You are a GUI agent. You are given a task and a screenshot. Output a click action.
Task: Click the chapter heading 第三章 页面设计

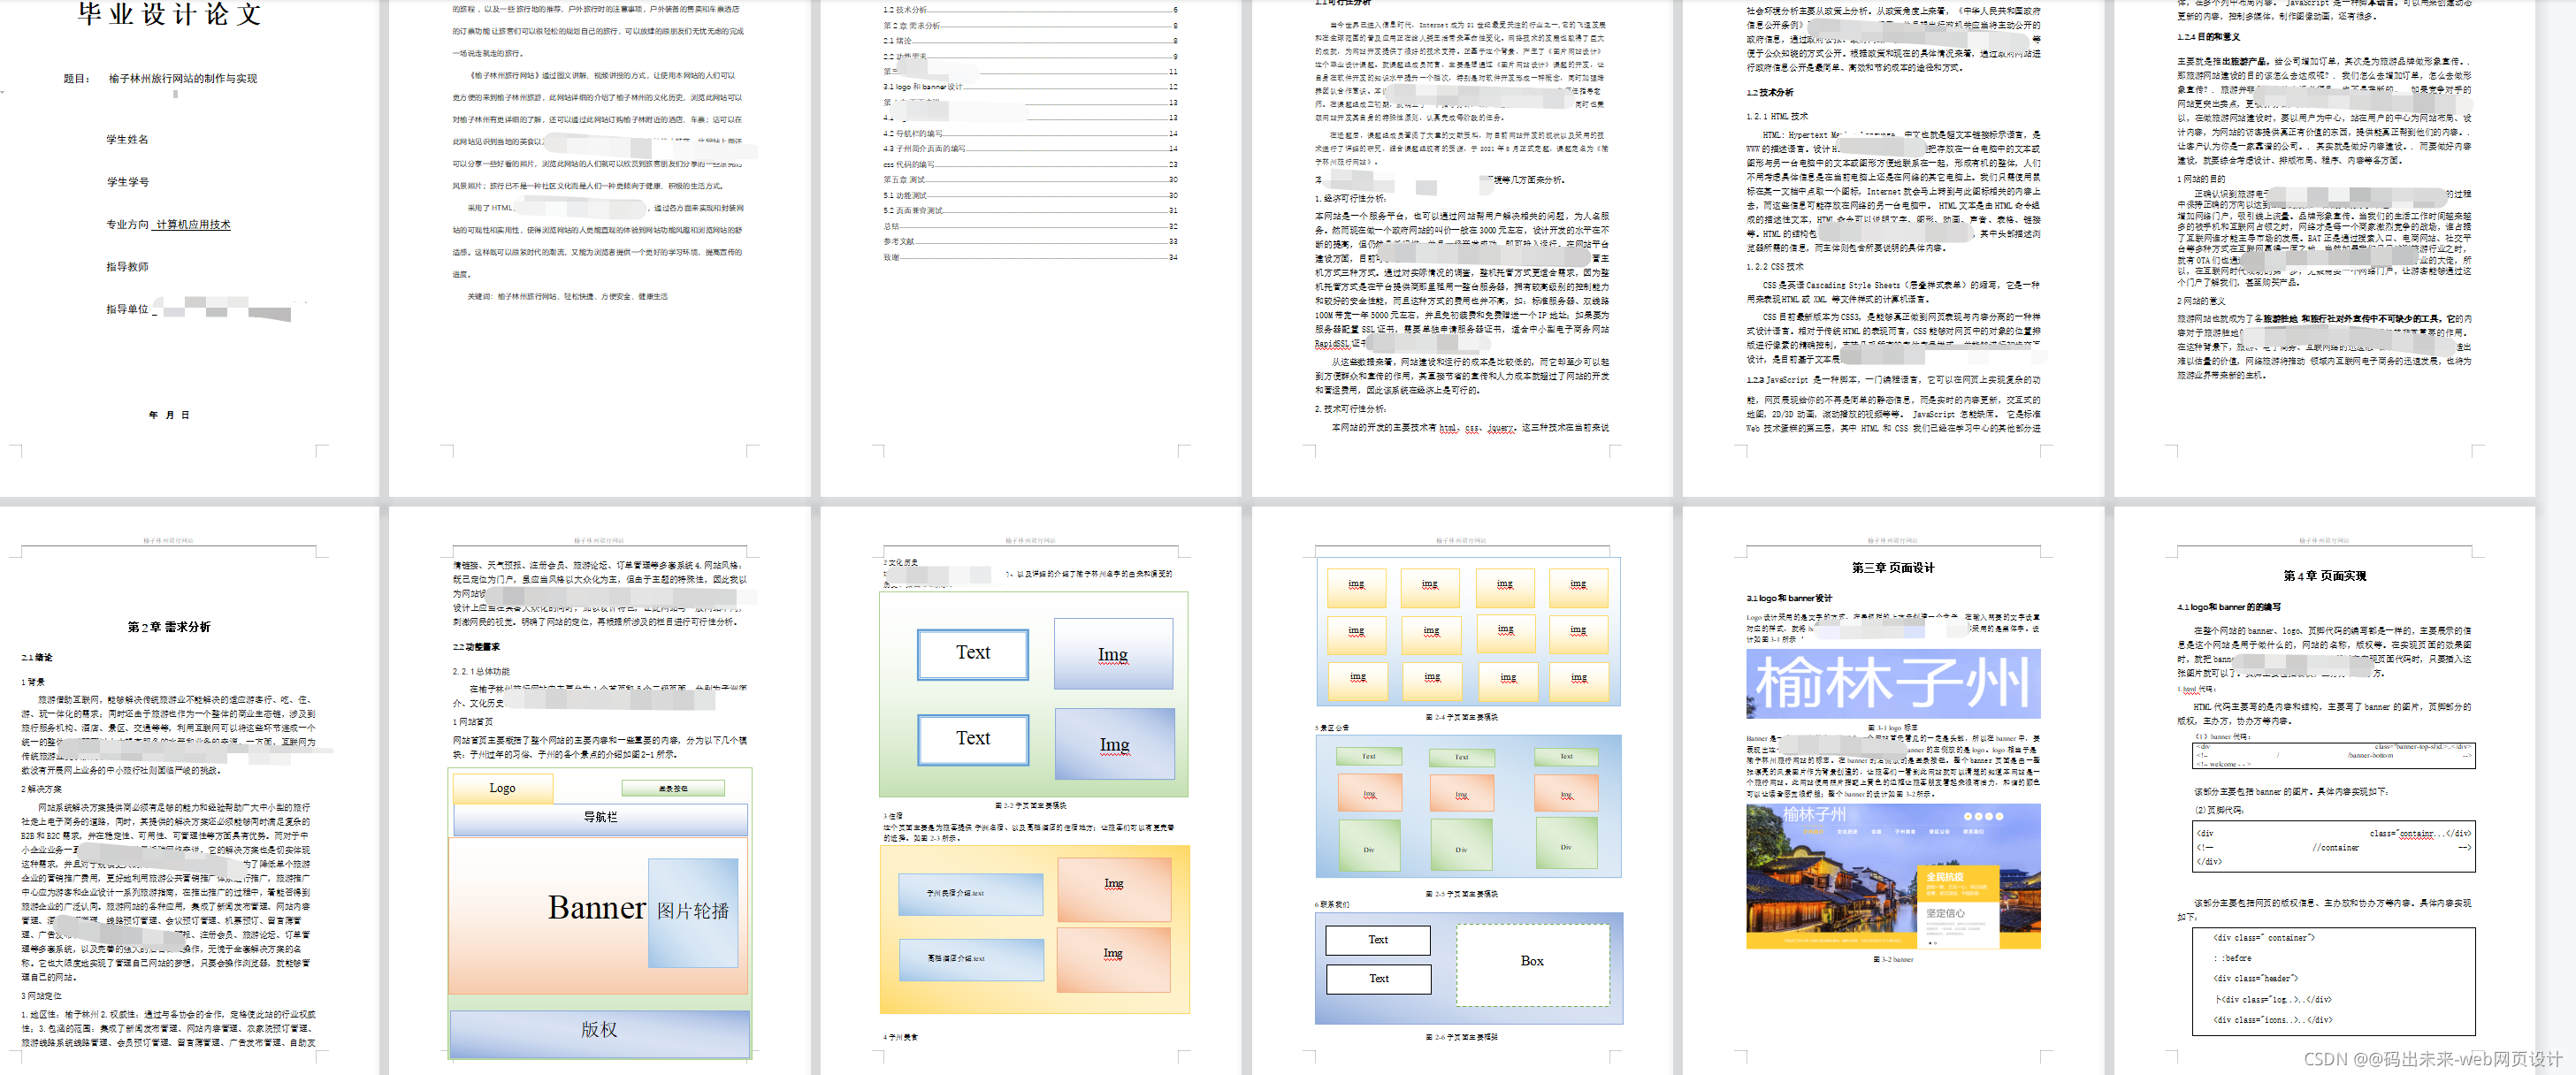[x=1893, y=568]
